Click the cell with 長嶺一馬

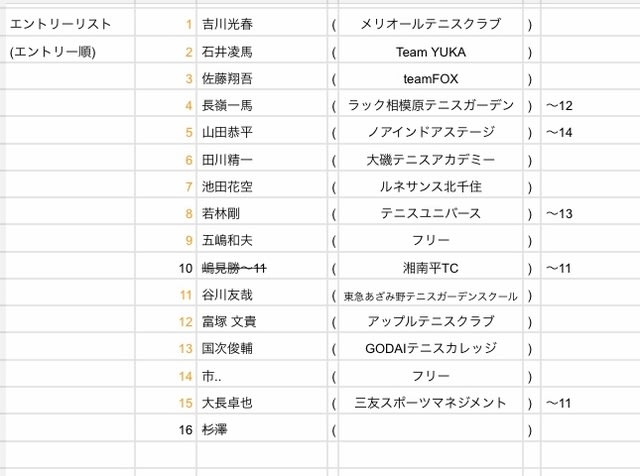click(x=262, y=105)
